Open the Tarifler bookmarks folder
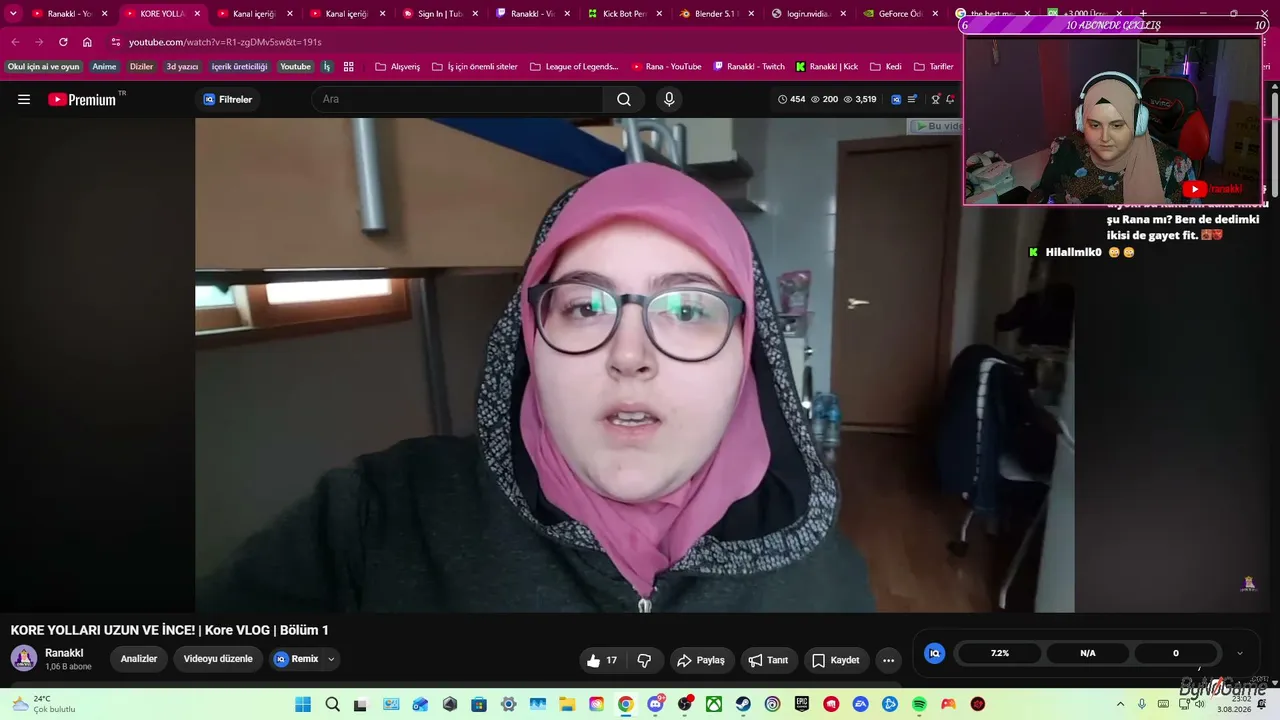Image resolution: width=1280 pixels, height=720 pixels. click(934, 67)
